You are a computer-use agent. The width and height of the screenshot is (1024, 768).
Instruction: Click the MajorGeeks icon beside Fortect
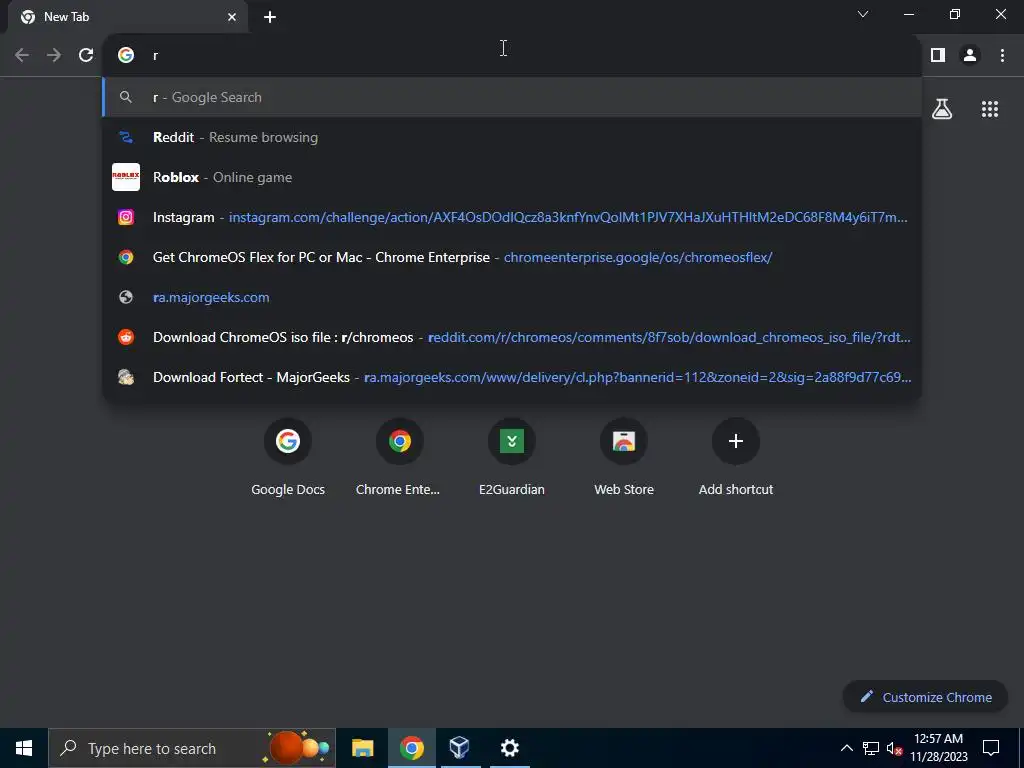click(x=126, y=377)
